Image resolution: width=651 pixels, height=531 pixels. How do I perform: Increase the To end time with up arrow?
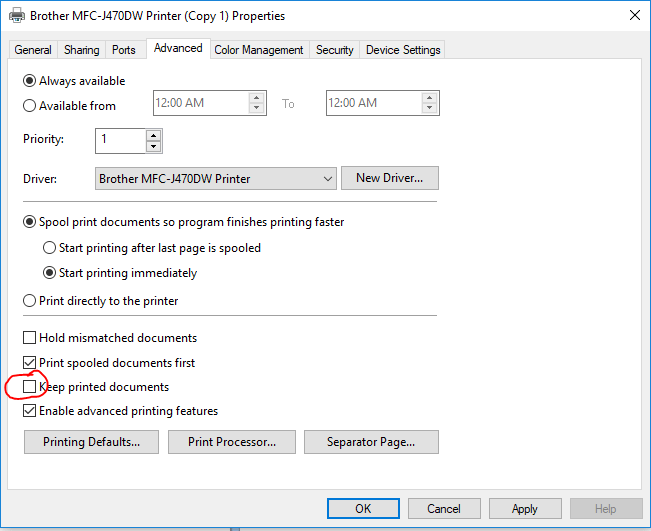tap(430, 98)
